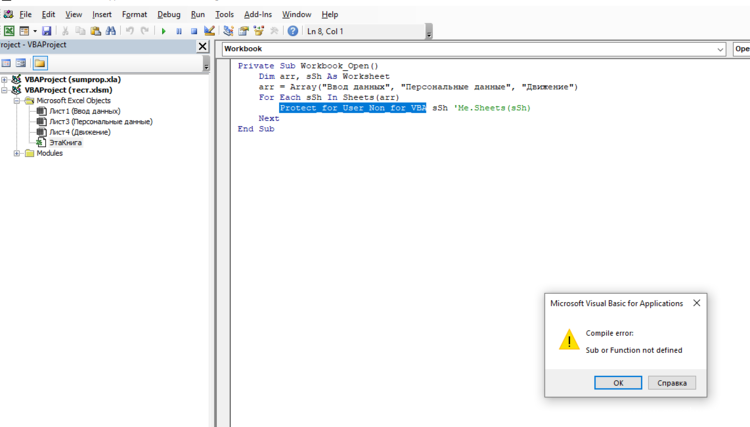Click the Reset stop icon
The height and width of the screenshot is (427, 750).
tap(194, 31)
